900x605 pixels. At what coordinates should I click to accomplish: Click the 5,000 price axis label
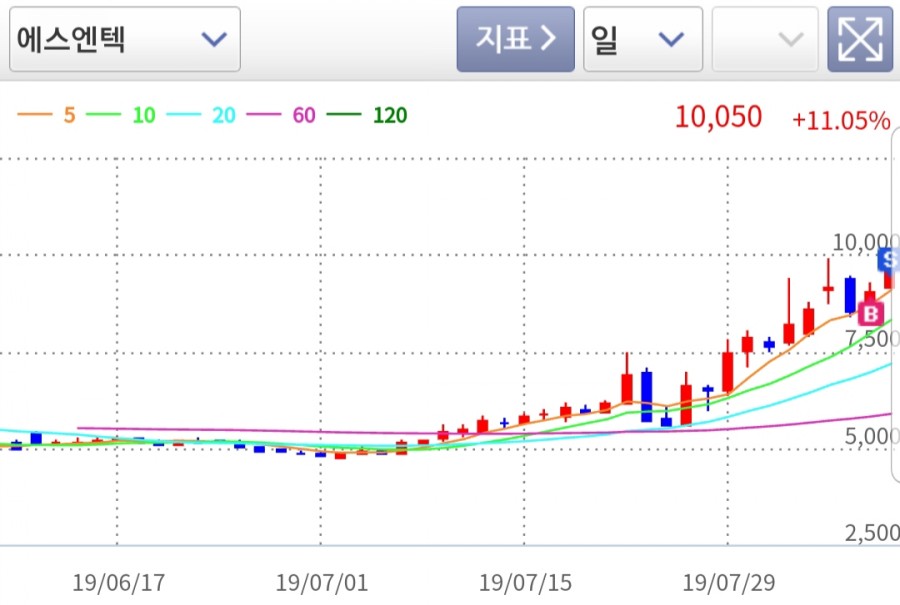coord(872,437)
